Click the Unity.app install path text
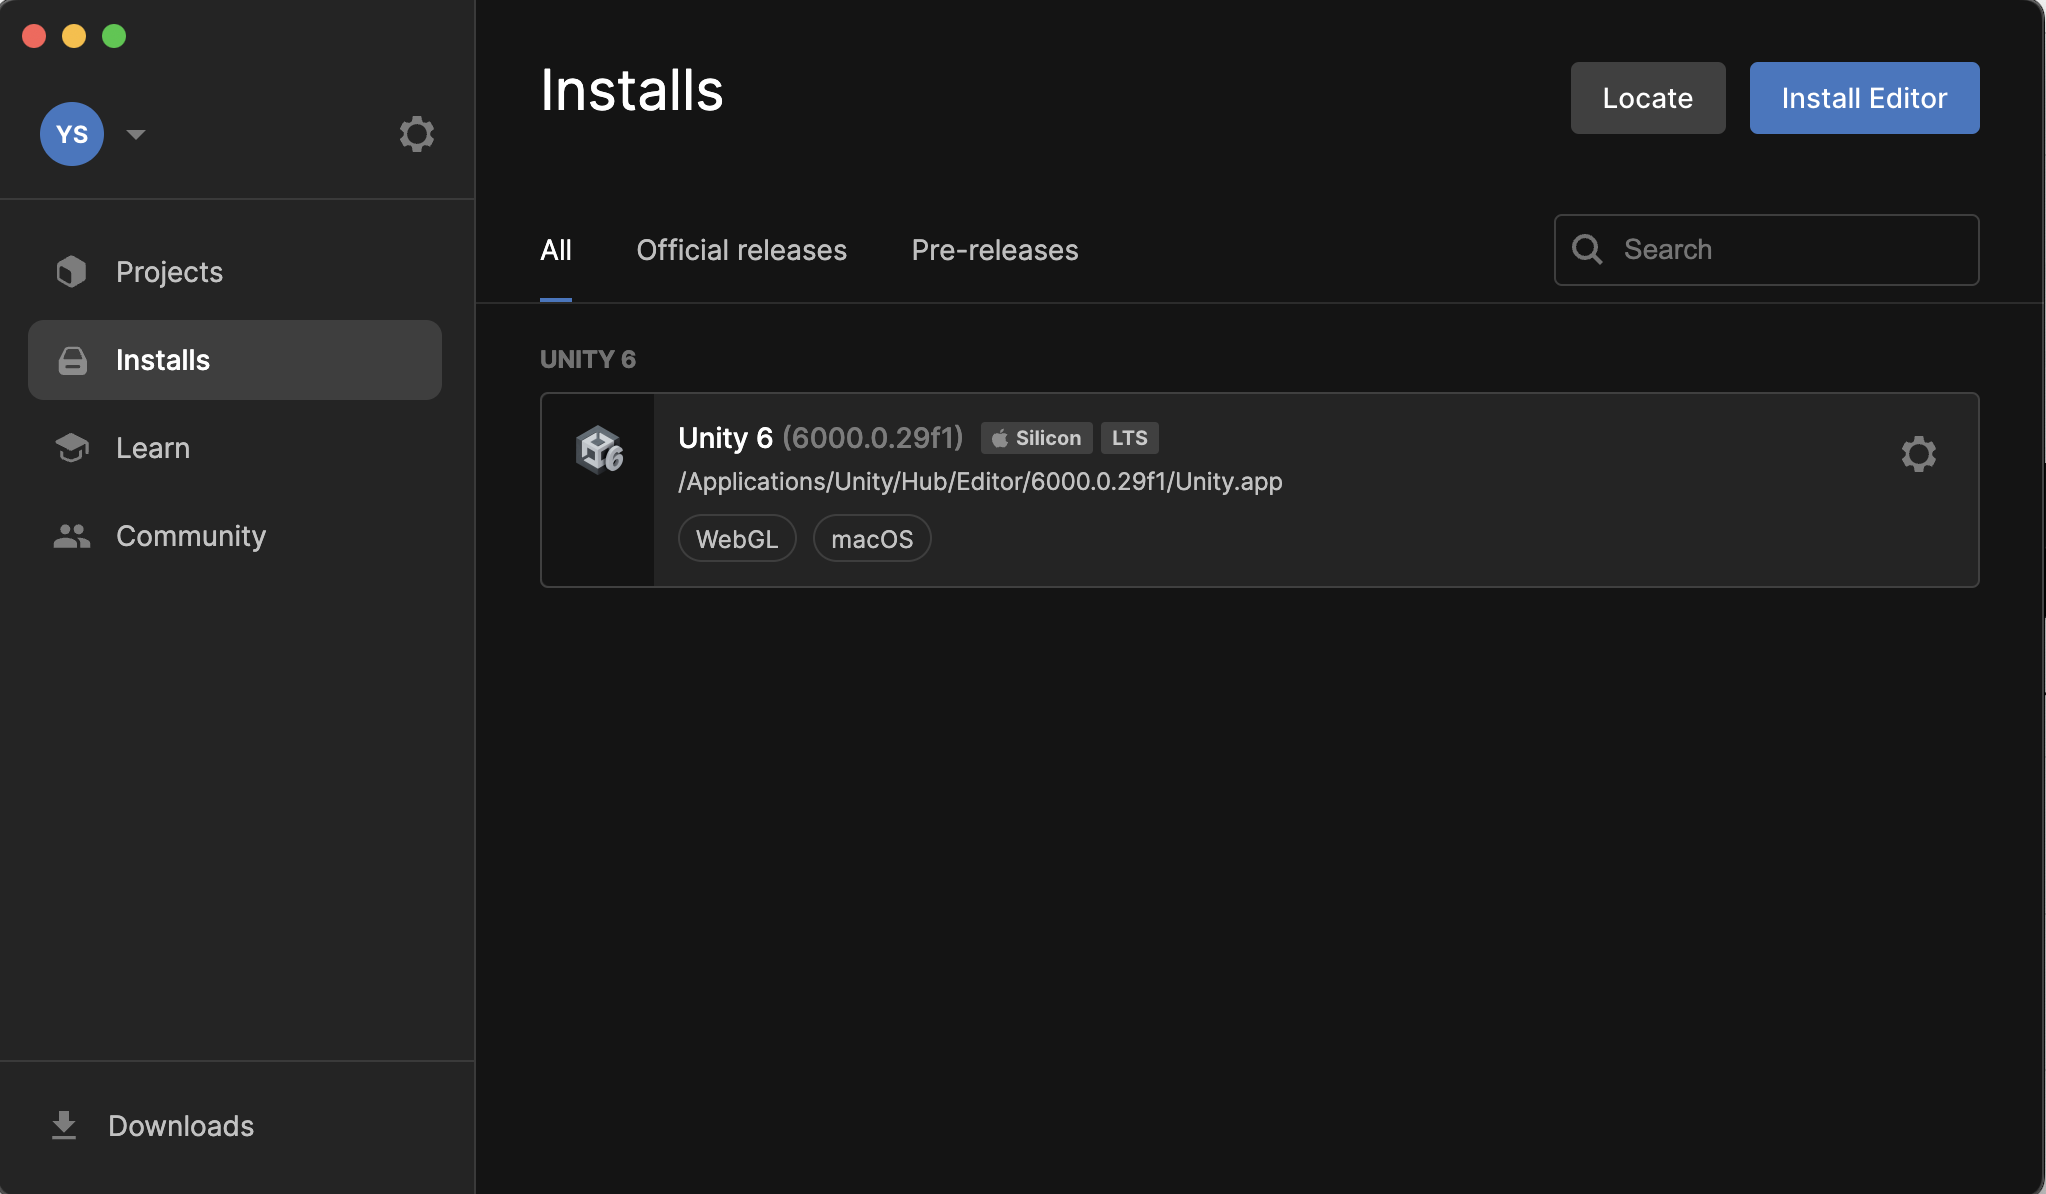This screenshot has width=2046, height=1194. (980, 482)
